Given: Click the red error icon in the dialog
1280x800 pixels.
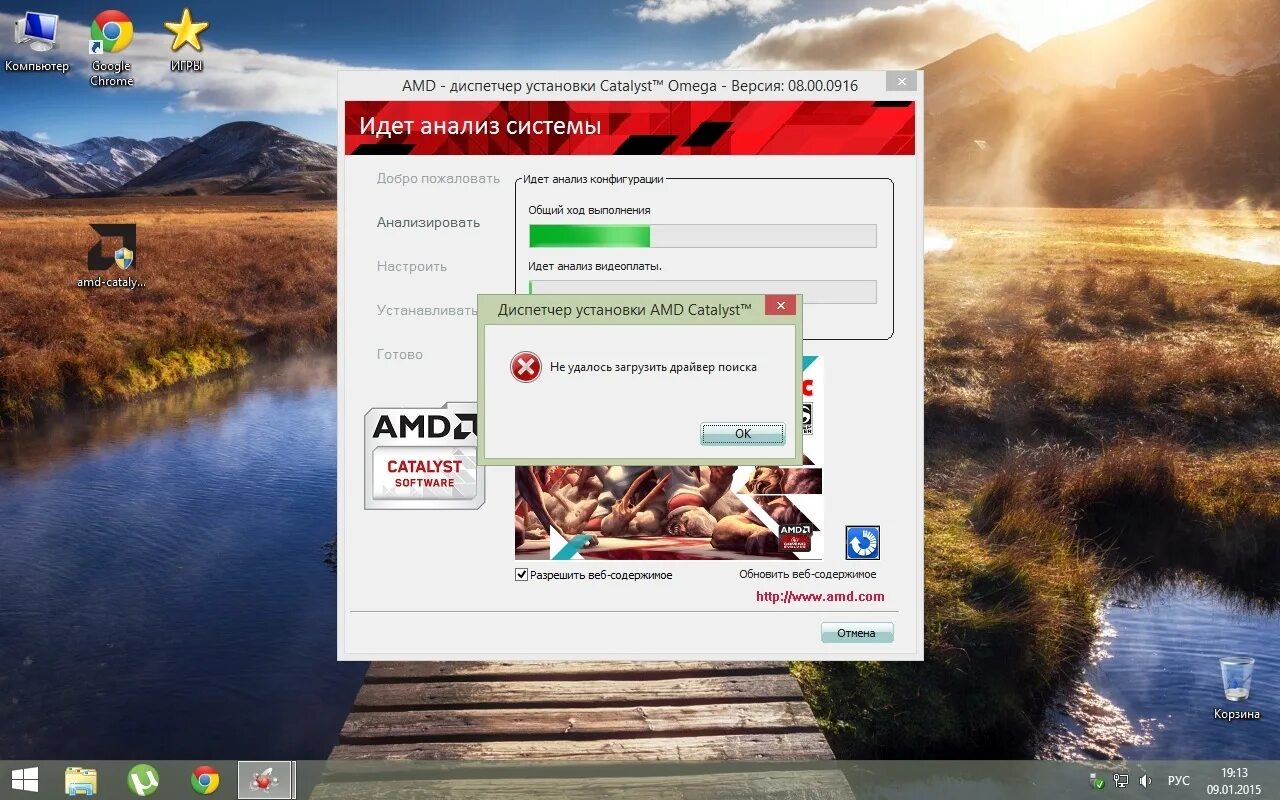Looking at the screenshot, I should 525,367.
